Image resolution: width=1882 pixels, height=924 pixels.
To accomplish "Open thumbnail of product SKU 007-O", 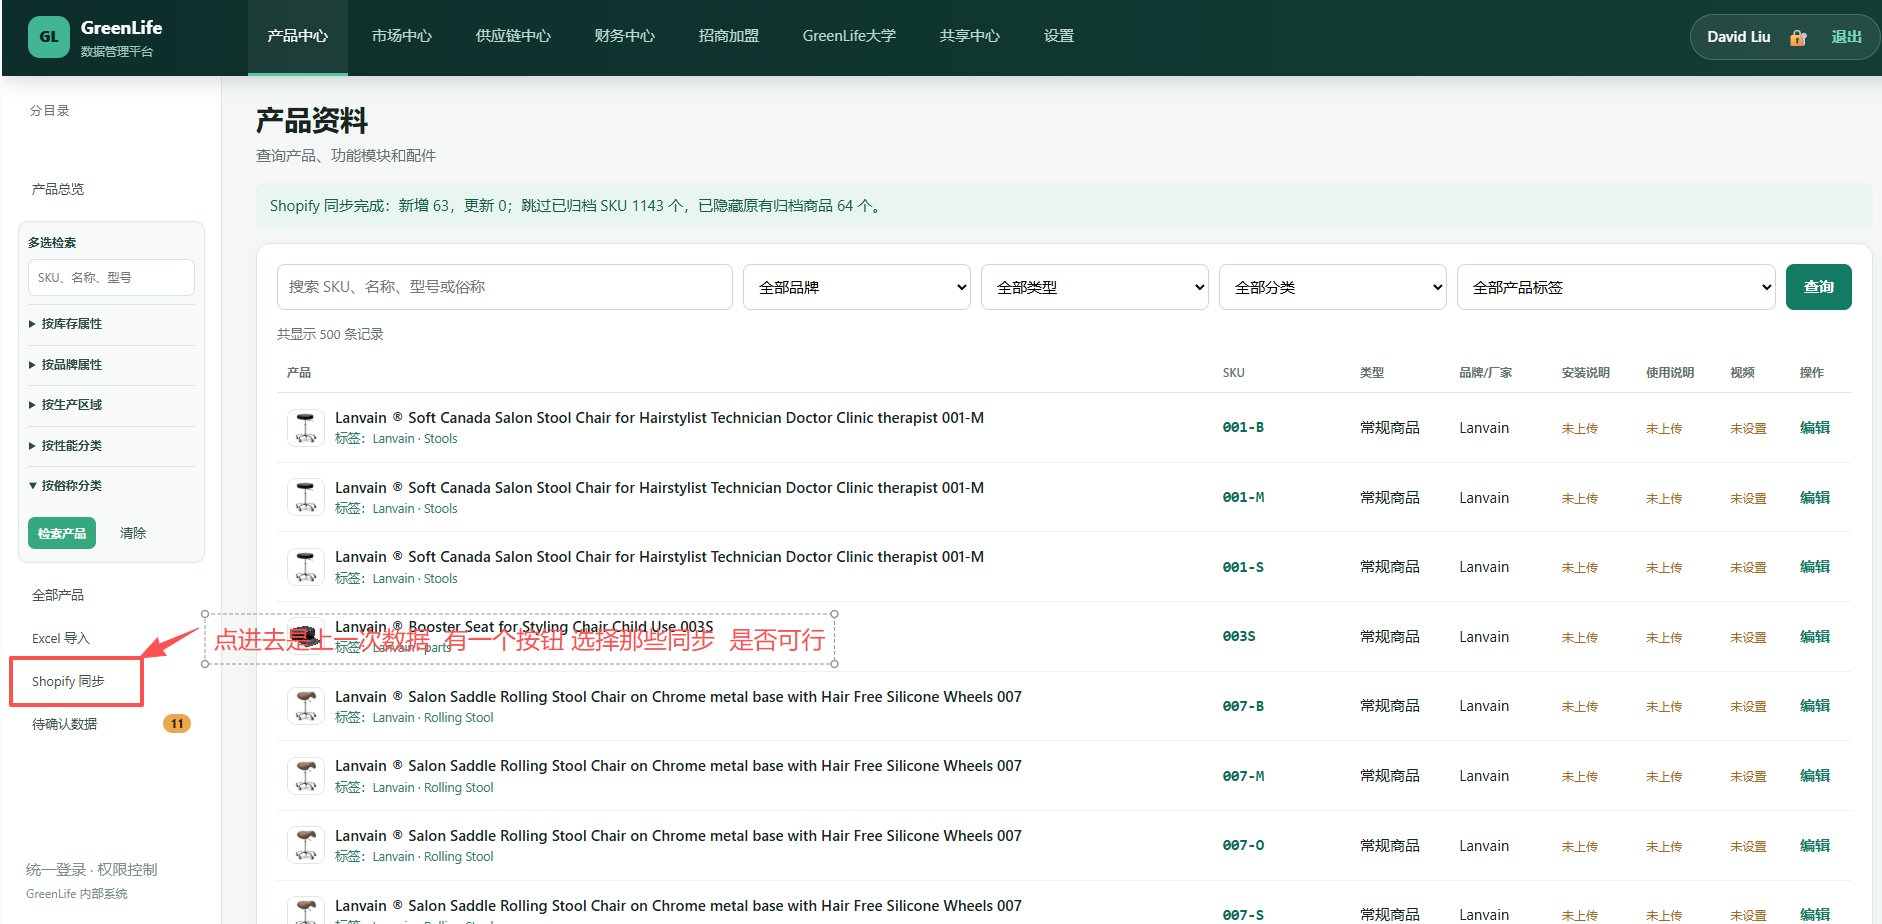I will (306, 845).
